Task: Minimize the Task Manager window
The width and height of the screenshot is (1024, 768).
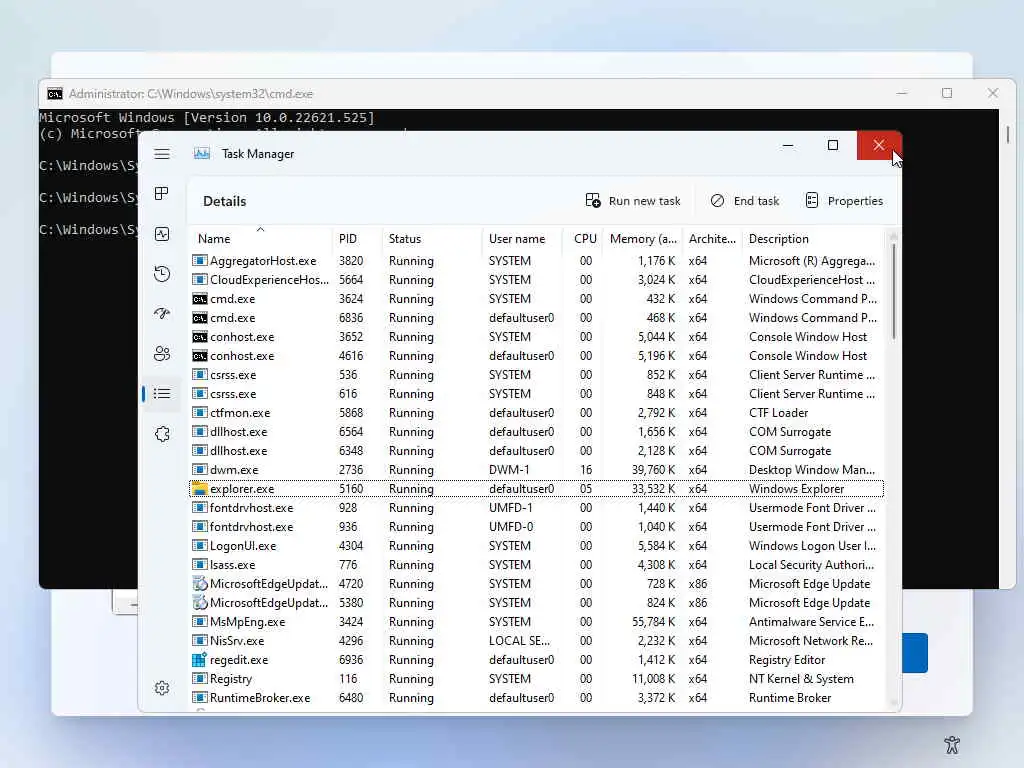Action: [788, 145]
